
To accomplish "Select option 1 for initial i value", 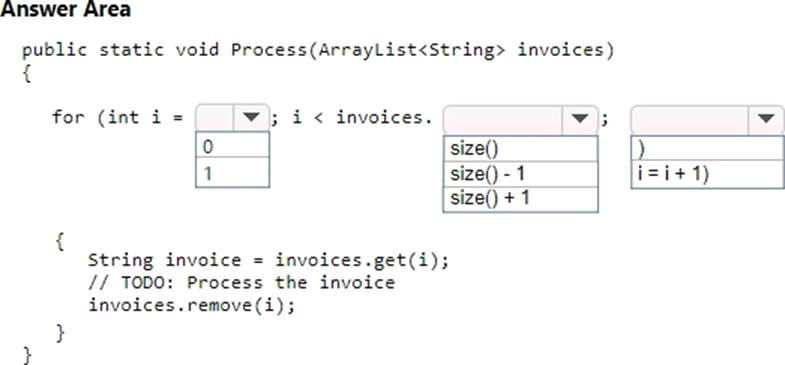I will [x=232, y=173].
